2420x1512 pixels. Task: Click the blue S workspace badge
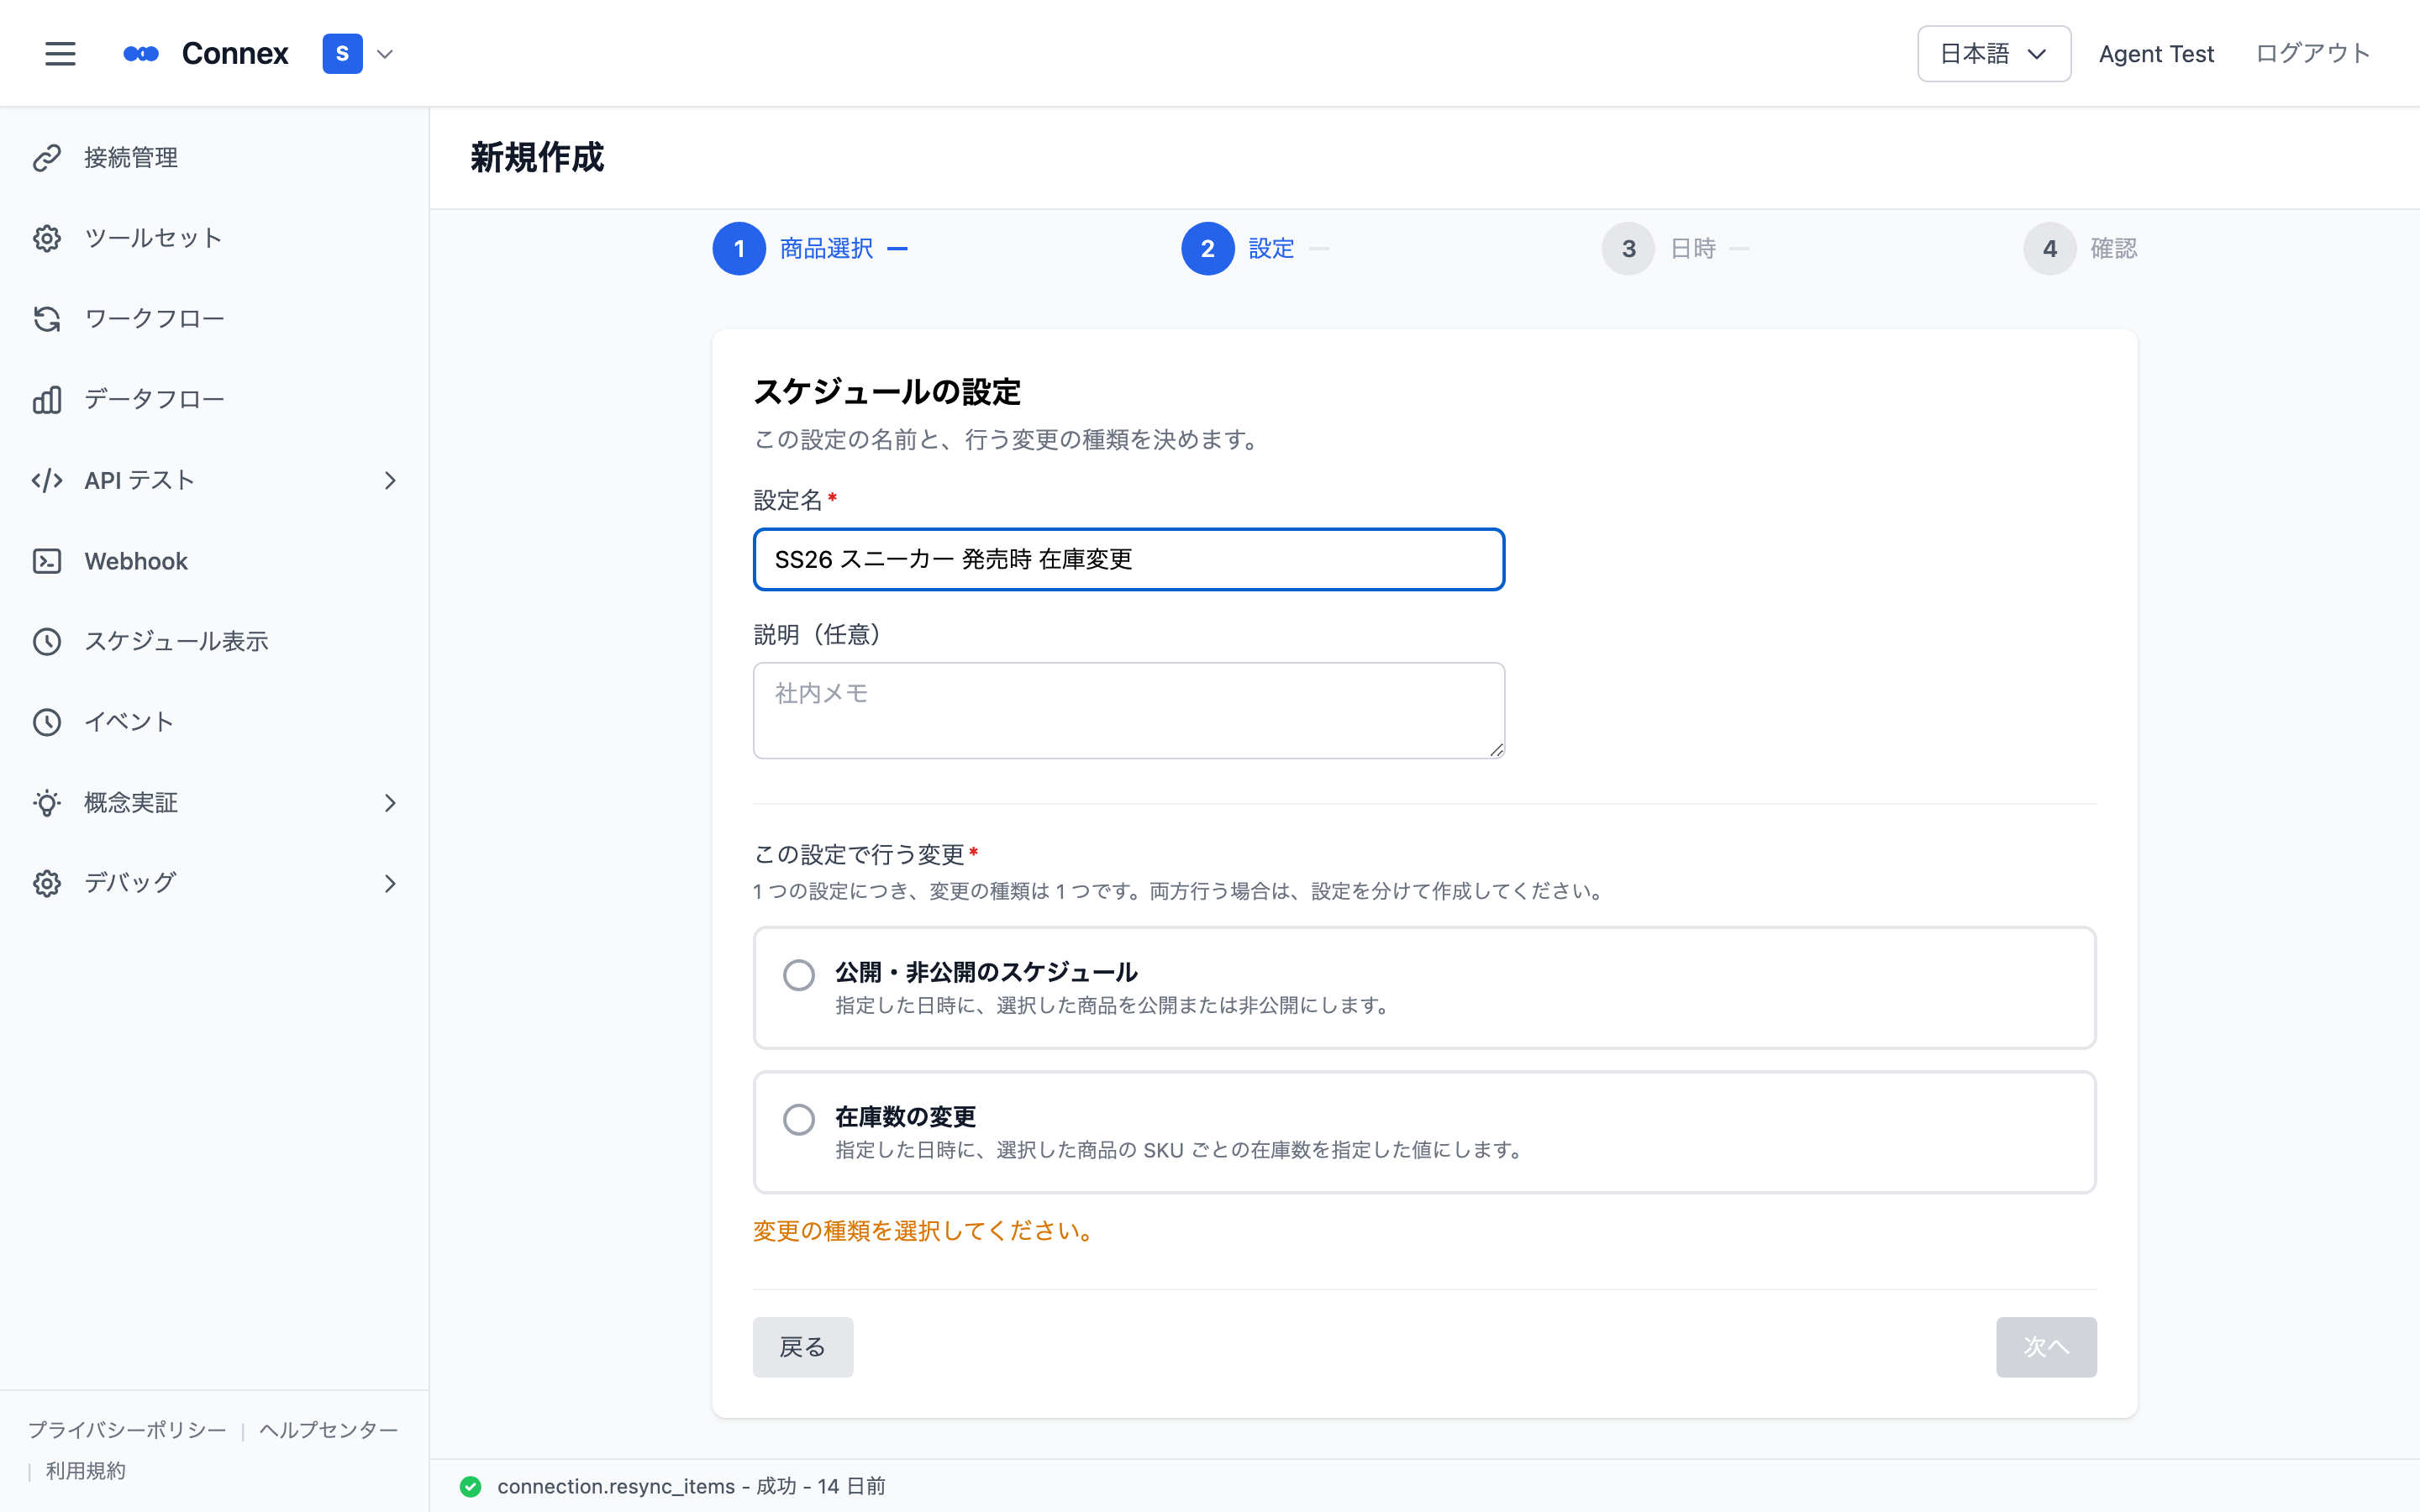pyautogui.click(x=342, y=54)
